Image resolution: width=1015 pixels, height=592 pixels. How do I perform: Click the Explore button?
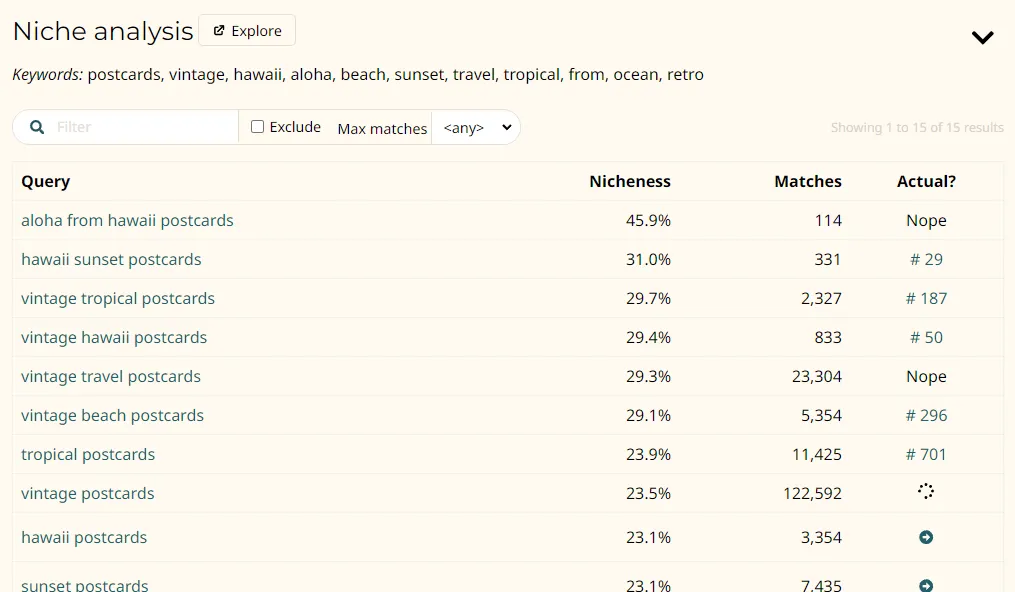[247, 31]
